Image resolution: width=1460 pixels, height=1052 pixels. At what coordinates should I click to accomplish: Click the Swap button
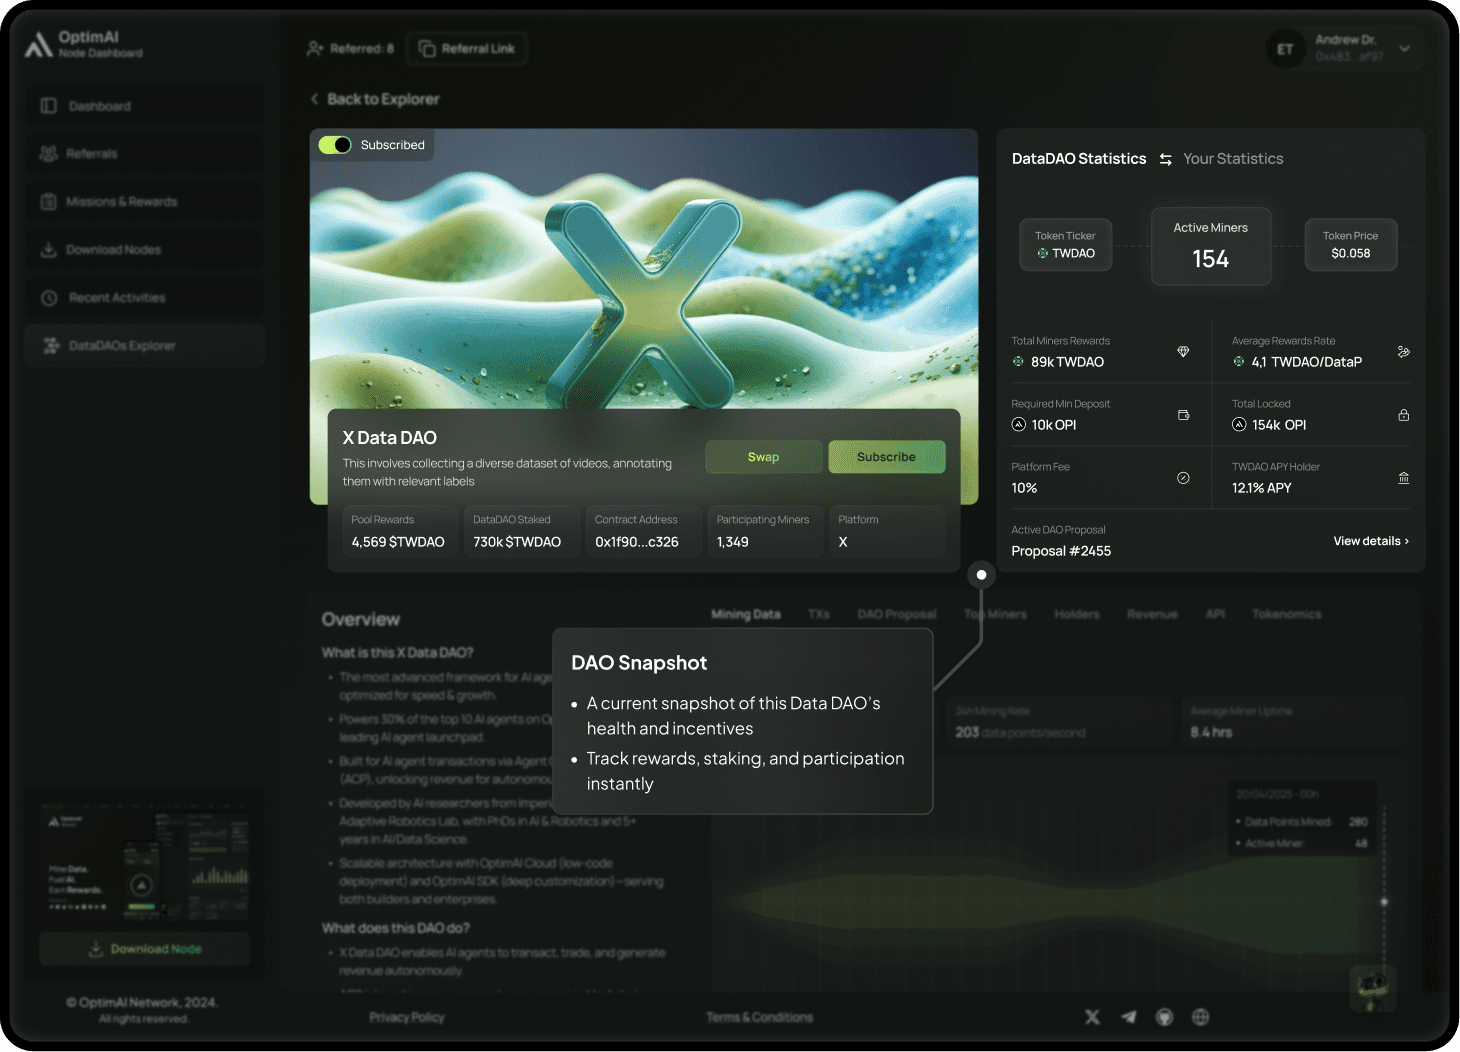coord(763,456)
